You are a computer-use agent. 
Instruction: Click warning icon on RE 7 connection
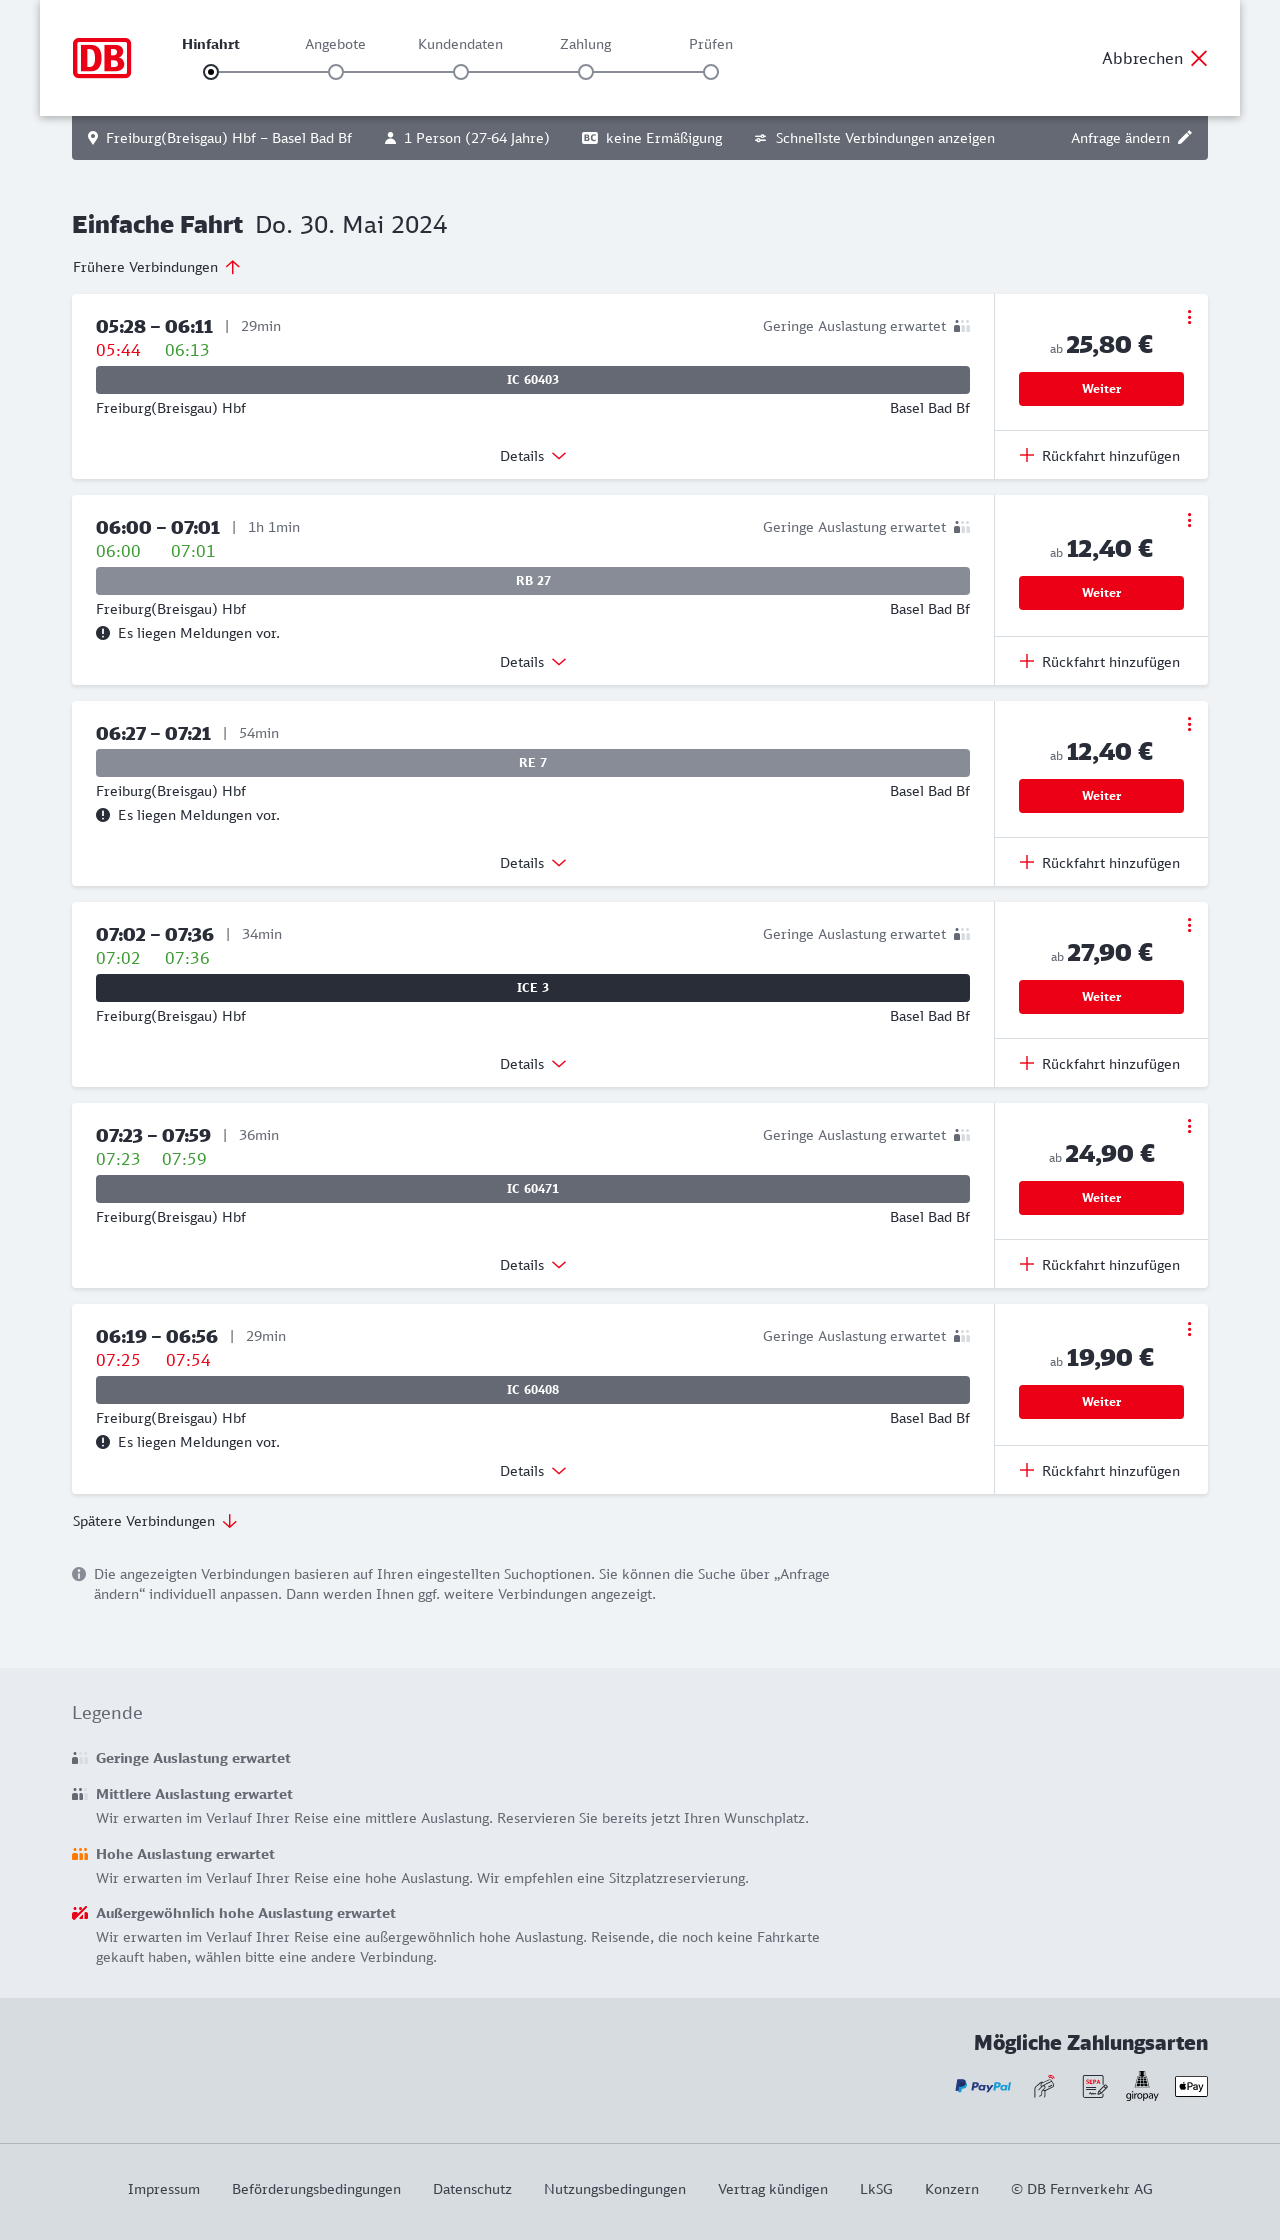(x=103, y=815)
